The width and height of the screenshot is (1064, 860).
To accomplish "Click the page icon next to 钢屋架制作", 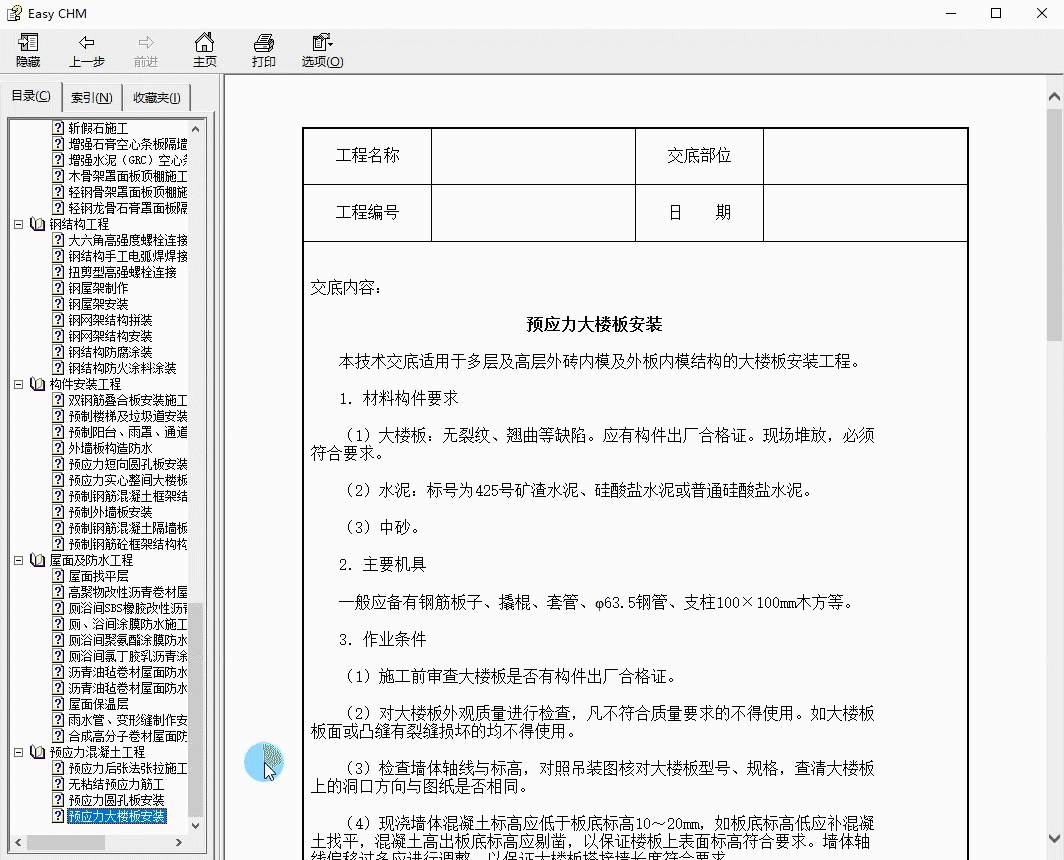I will tap(58, 288).
